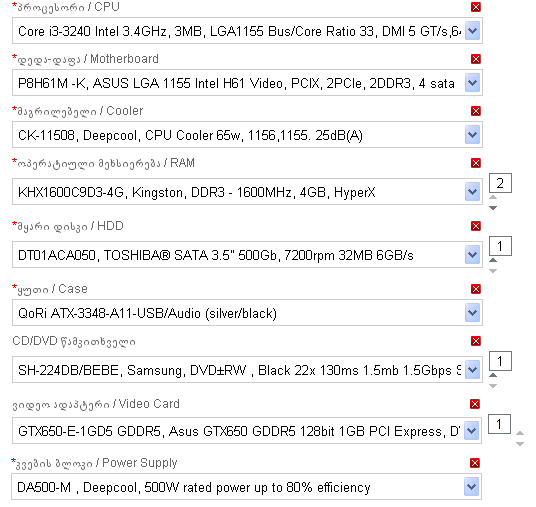Expand the Kingston RAM dropdown
536x507 pixels.
tap(472, 192)
